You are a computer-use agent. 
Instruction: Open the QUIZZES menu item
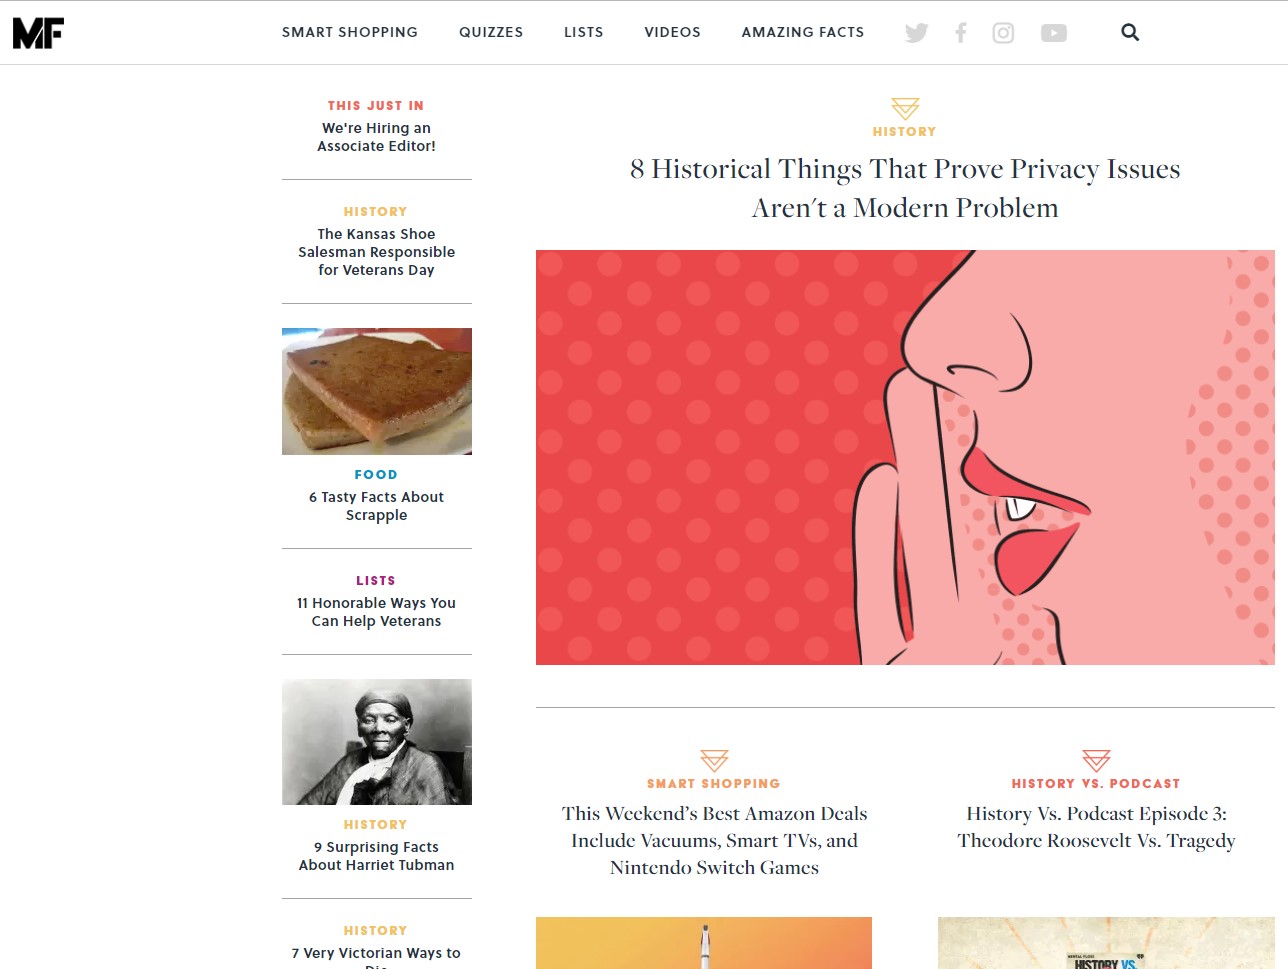click(491, 32)
